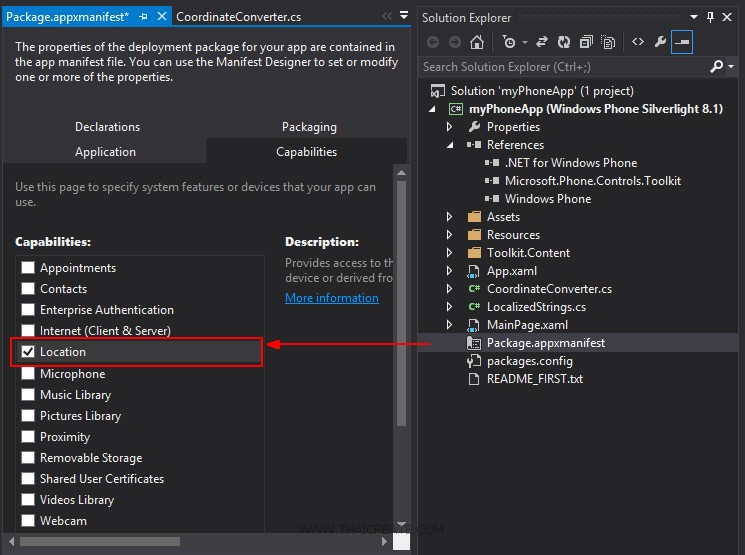Select MainPage.xaml in Solution Explorer
The image size is (745, 555).
coord(526,325)
